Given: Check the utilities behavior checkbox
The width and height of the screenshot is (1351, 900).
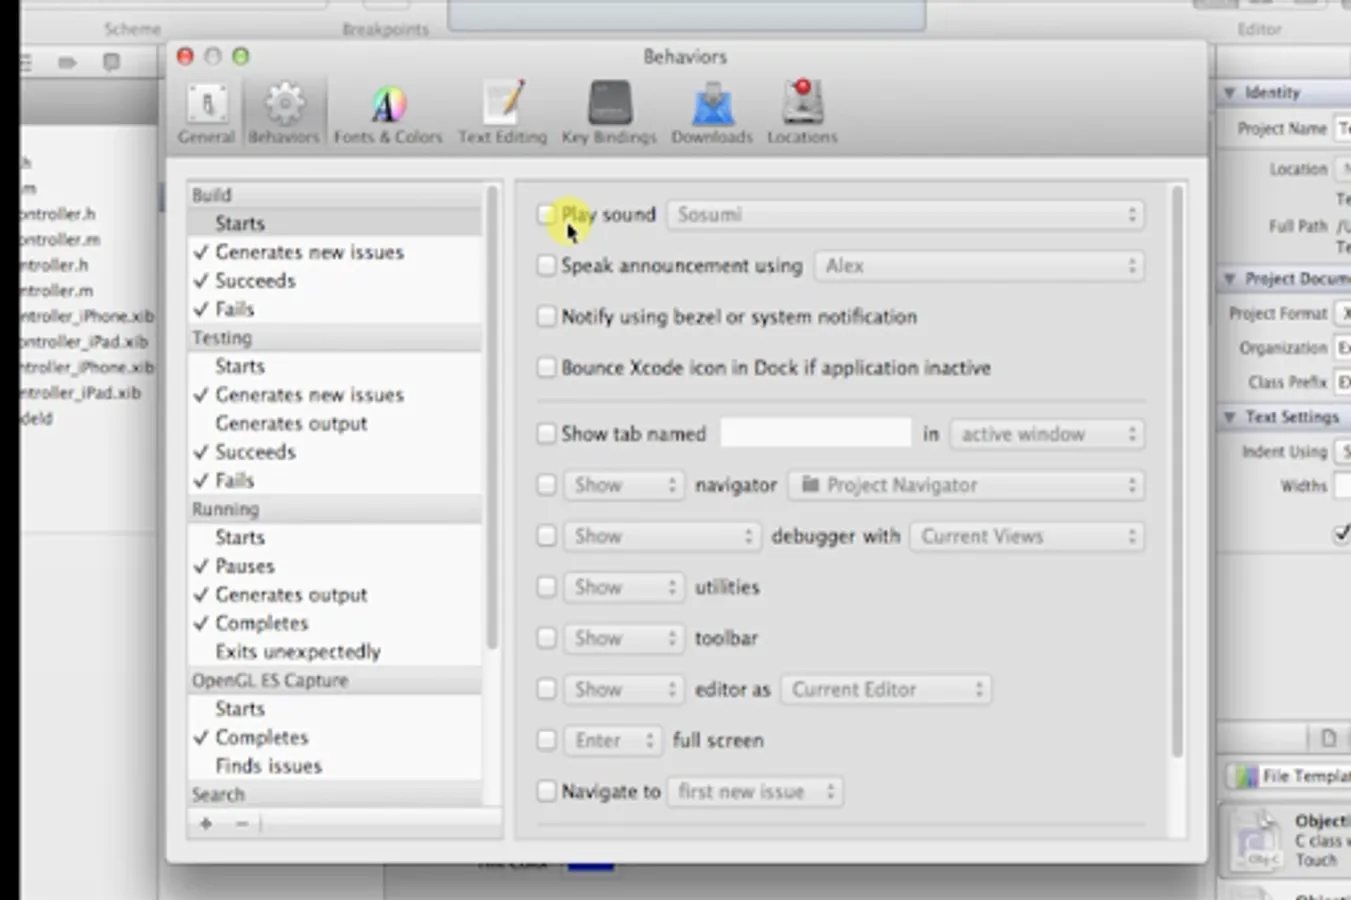Looking at the screenshot, I should pyautogui.click(x=546, y=587).
